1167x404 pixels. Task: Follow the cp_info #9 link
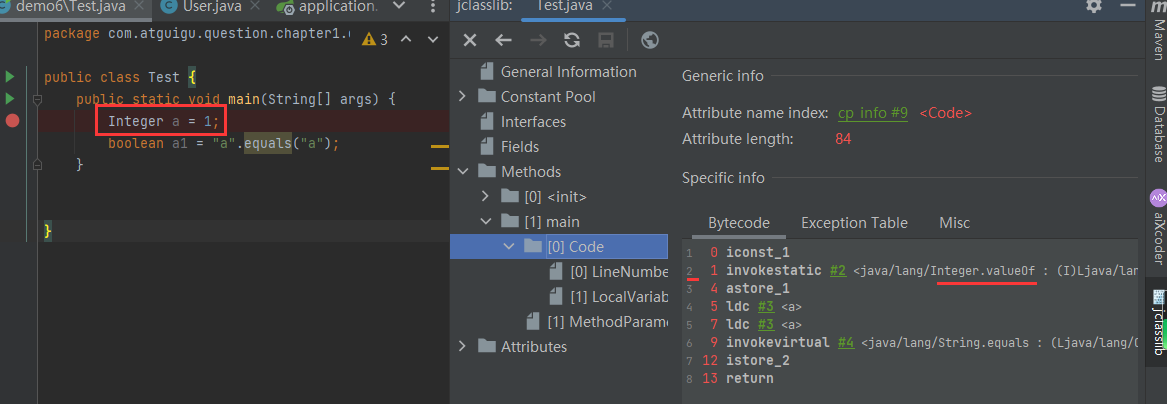(872, 113)
